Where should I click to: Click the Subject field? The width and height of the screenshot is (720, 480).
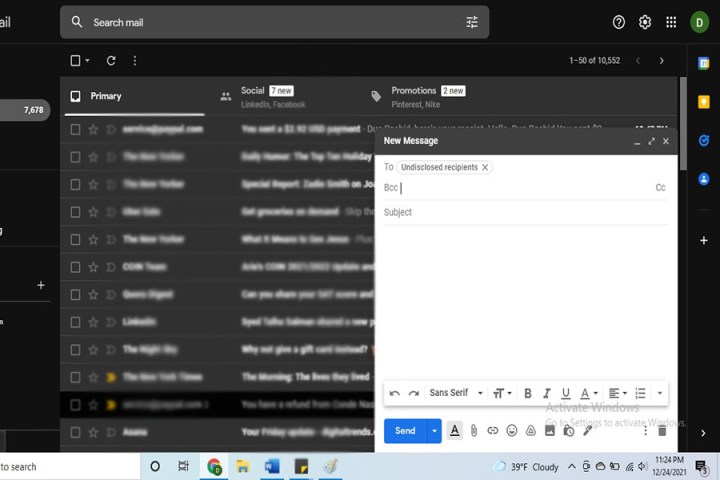[526, 212]
